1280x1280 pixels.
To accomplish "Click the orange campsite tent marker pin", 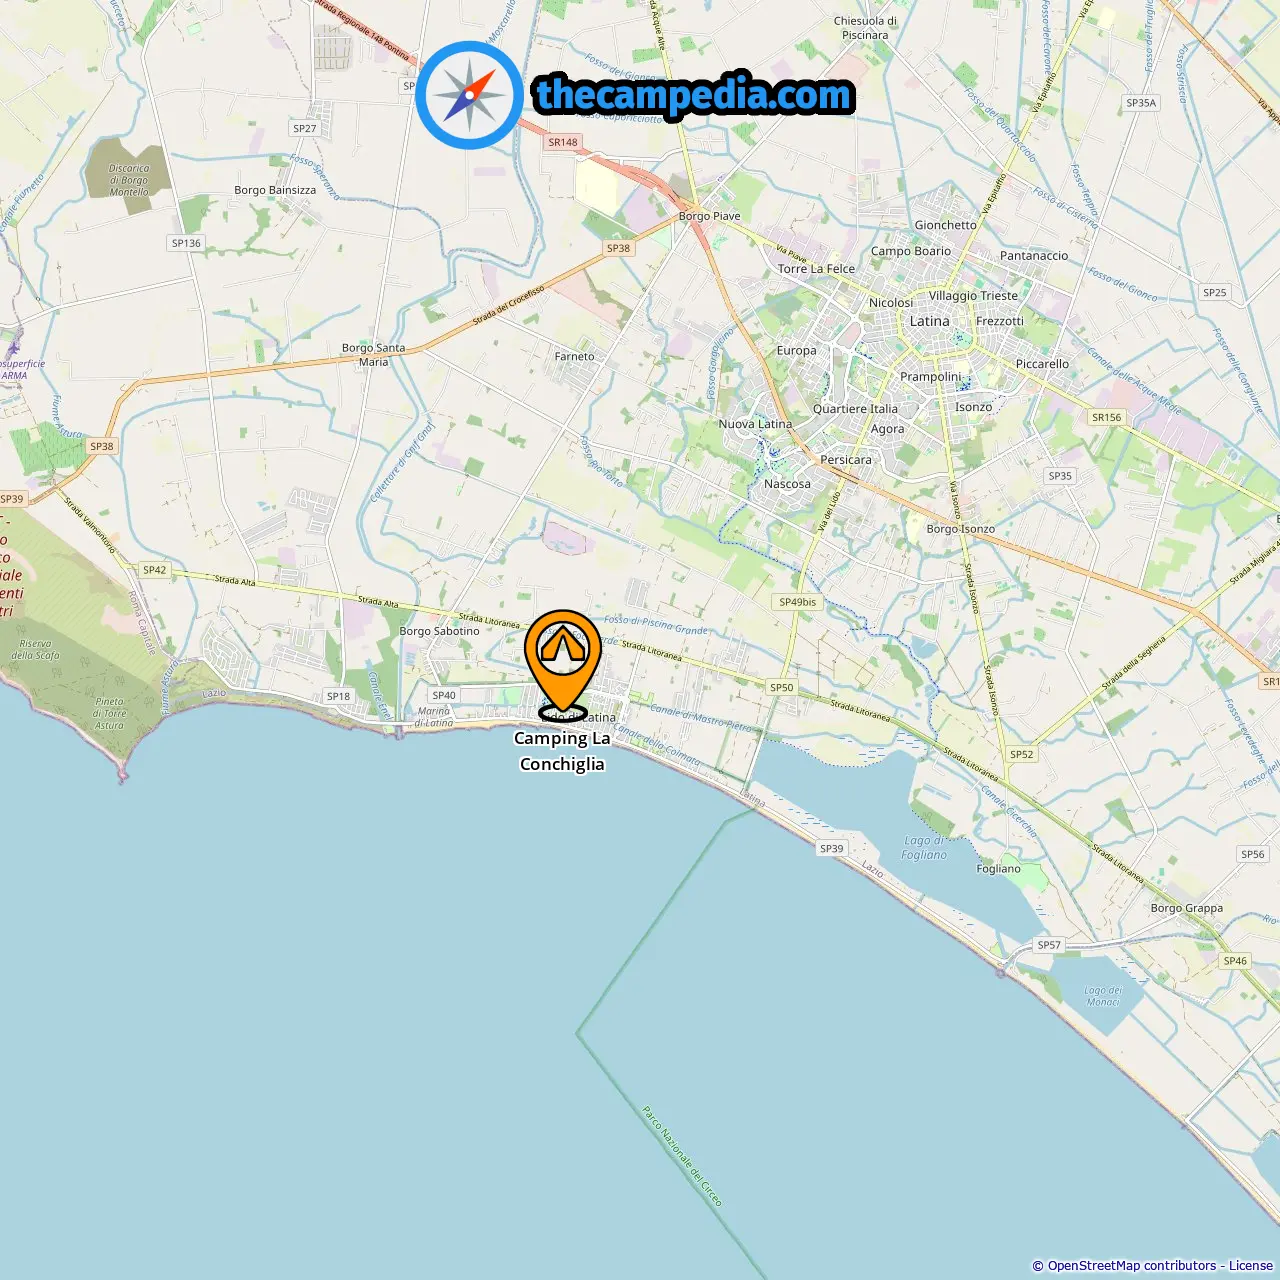I will pos(563,664).
